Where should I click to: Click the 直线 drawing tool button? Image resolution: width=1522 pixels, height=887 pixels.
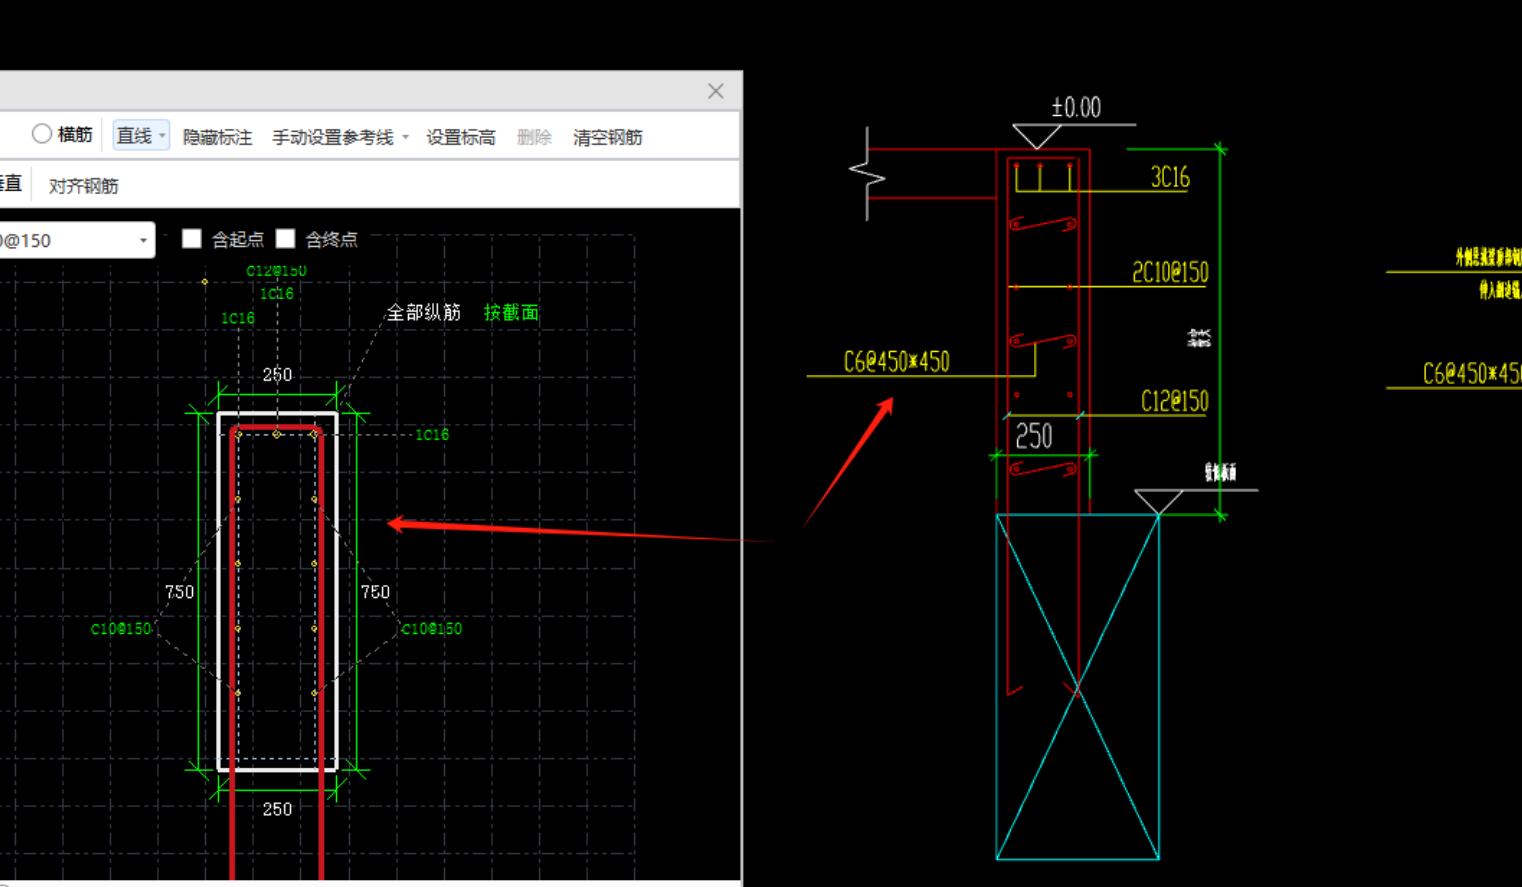click(x=134, y=136)
